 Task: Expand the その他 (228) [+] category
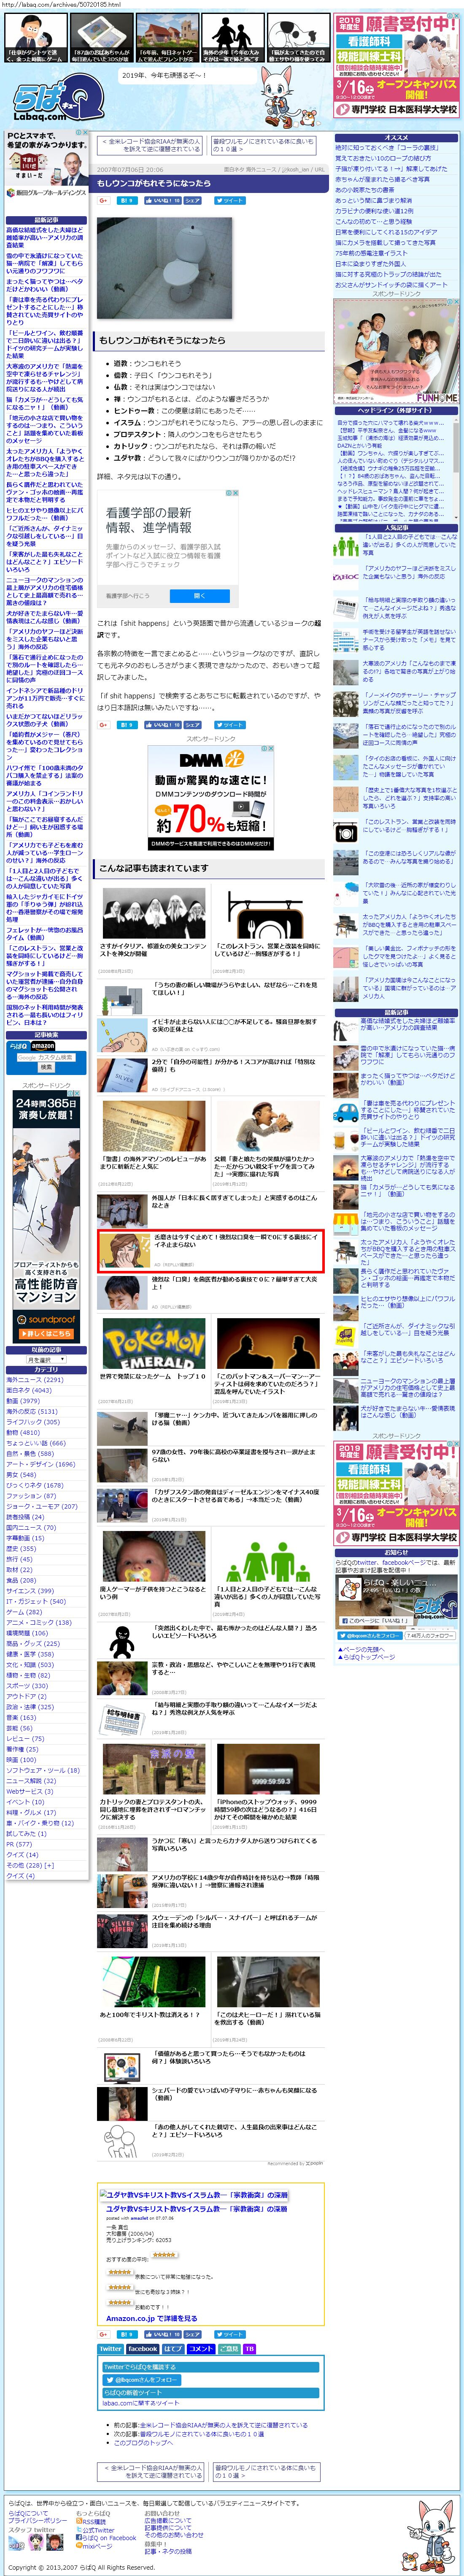pyautogui.click(x=30, y=1865)
